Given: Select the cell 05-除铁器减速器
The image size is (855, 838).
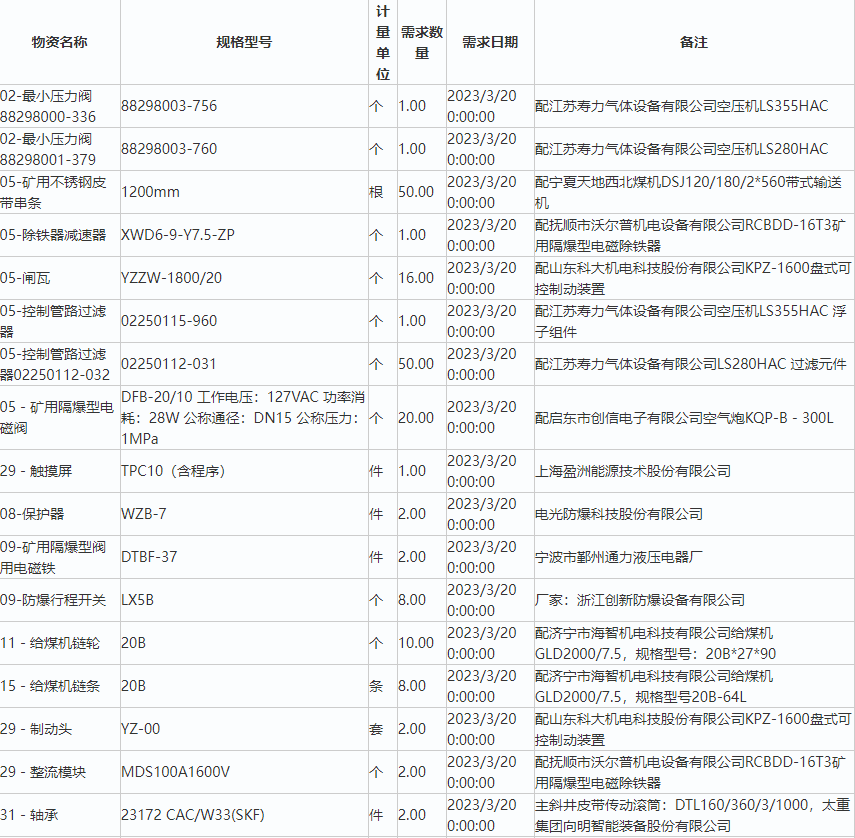Looking at the screenshot, I should (59, 235).
